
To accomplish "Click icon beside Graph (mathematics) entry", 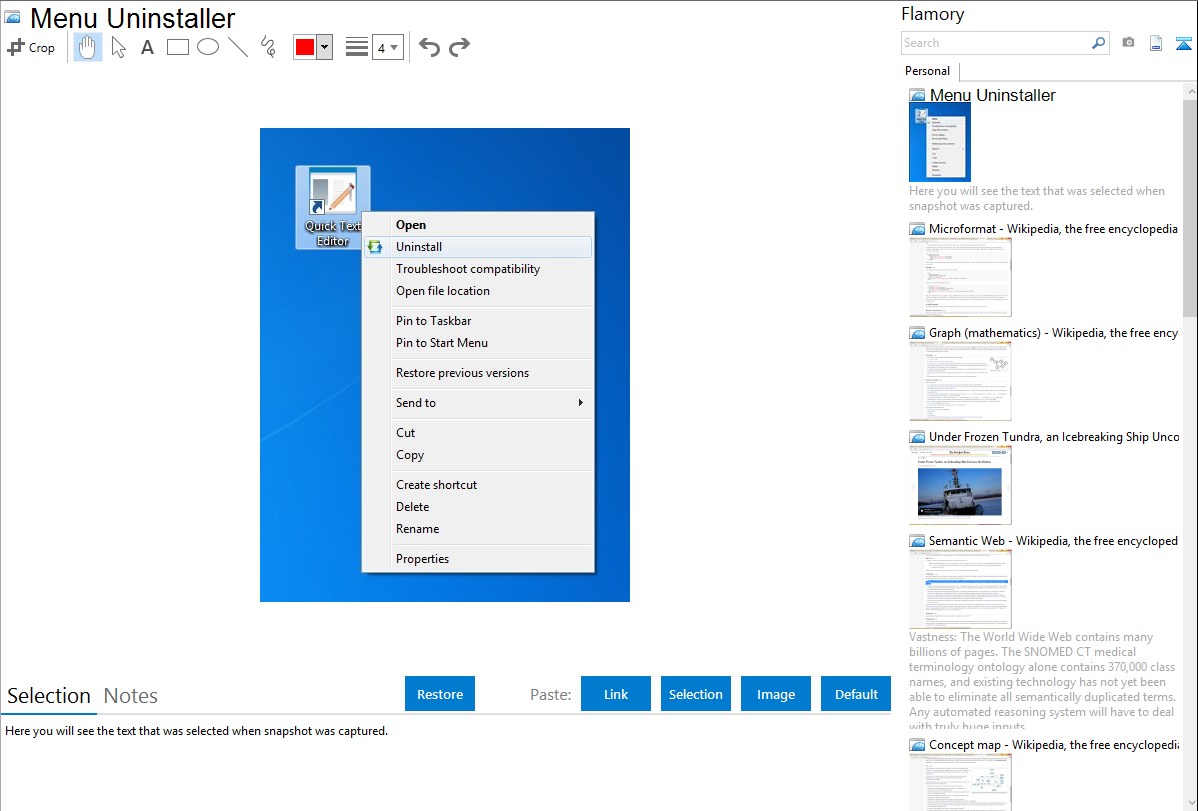I will (x=917, y=333).
